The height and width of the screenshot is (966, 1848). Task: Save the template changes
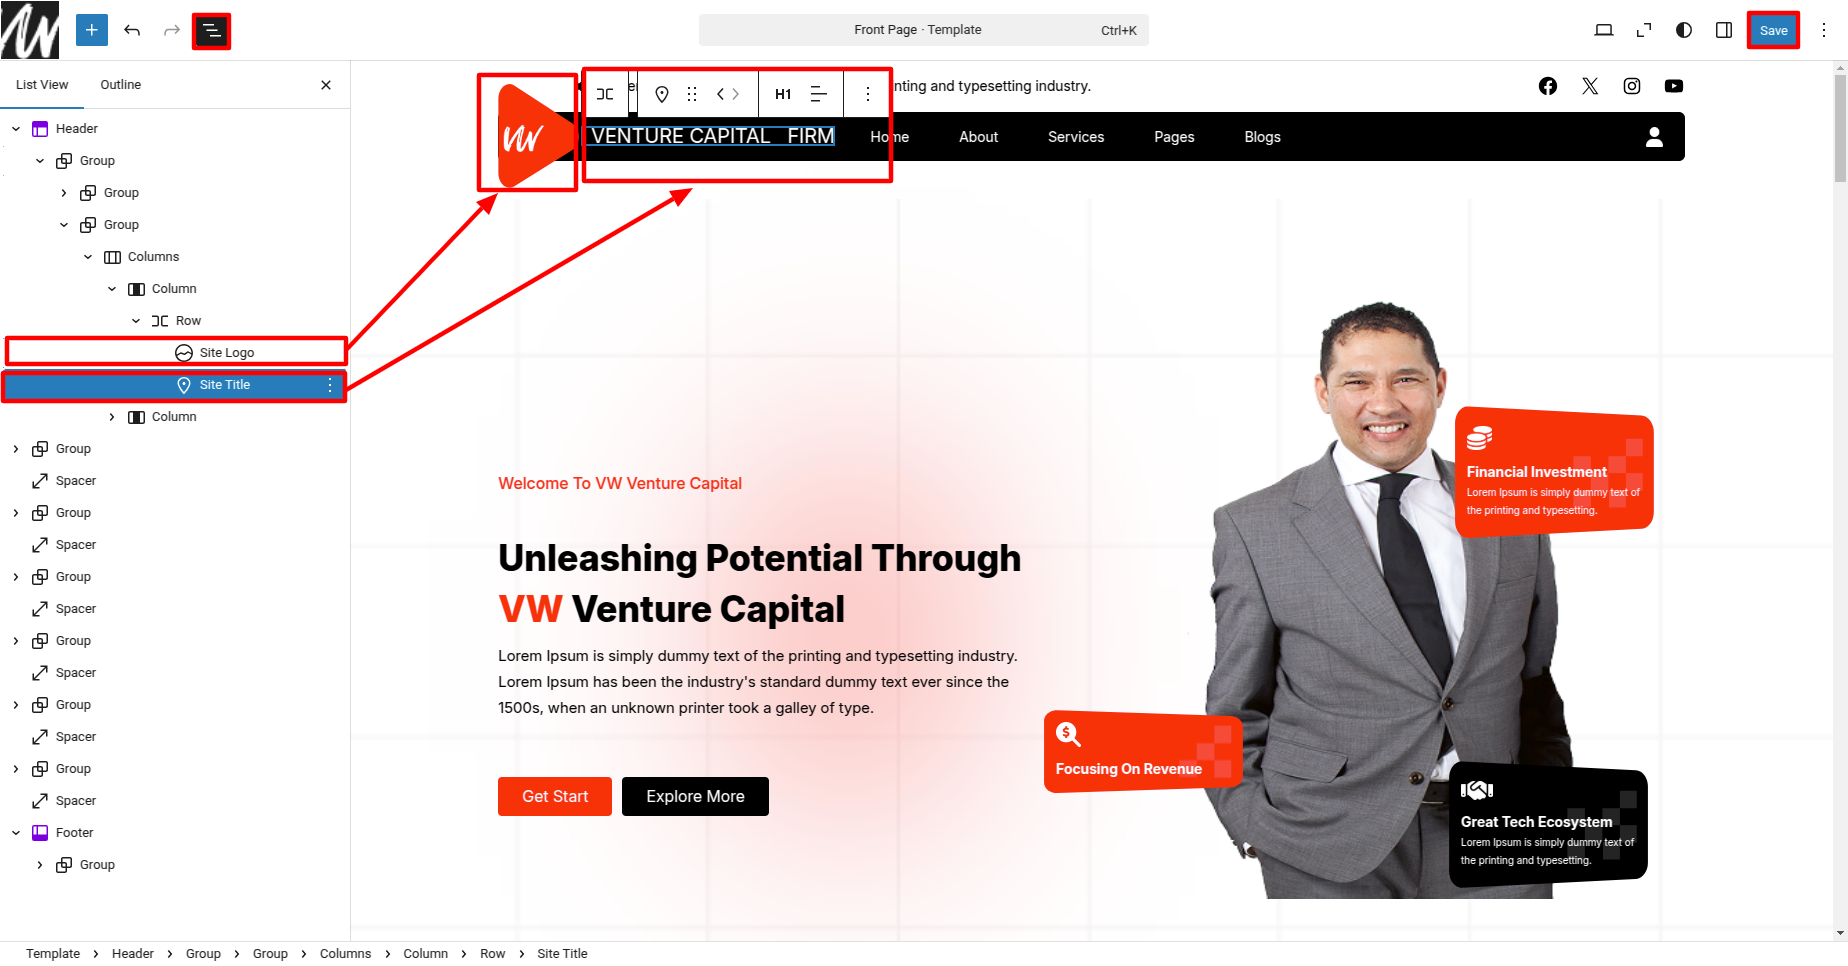1773,30
